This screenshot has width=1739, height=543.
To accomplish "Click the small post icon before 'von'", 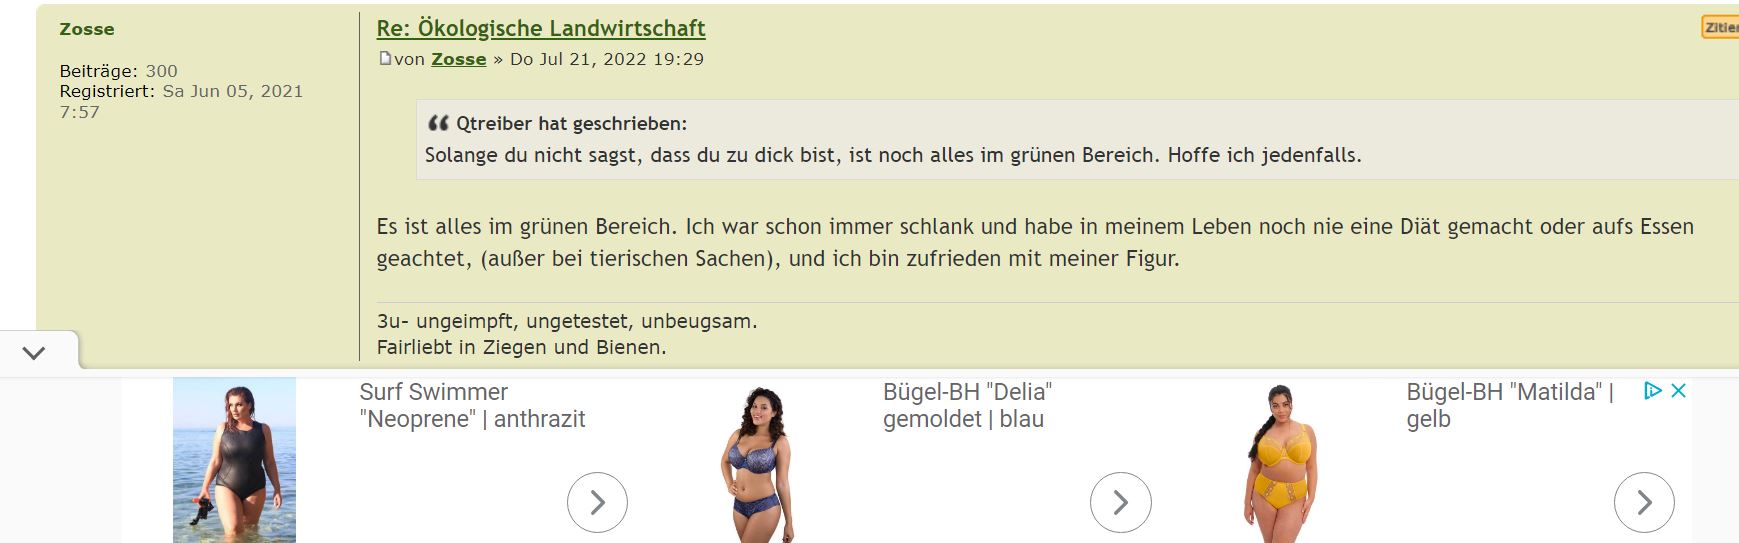I will 385,59.
